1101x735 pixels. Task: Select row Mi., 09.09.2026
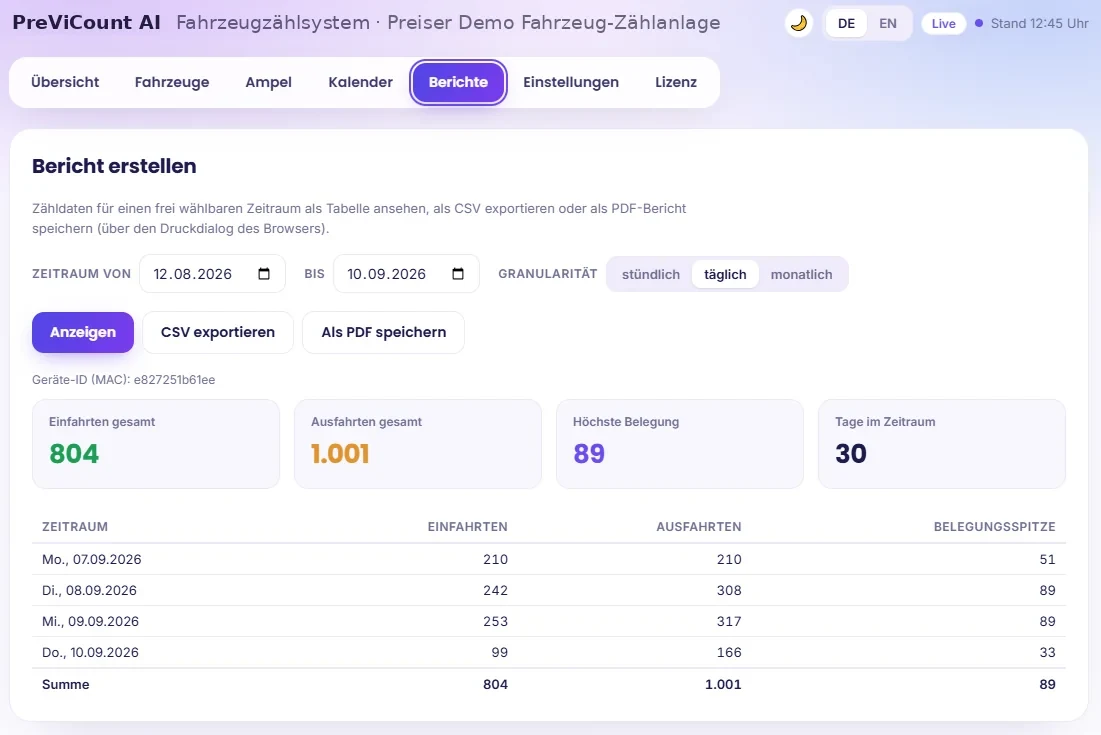[x=548, y=621]
